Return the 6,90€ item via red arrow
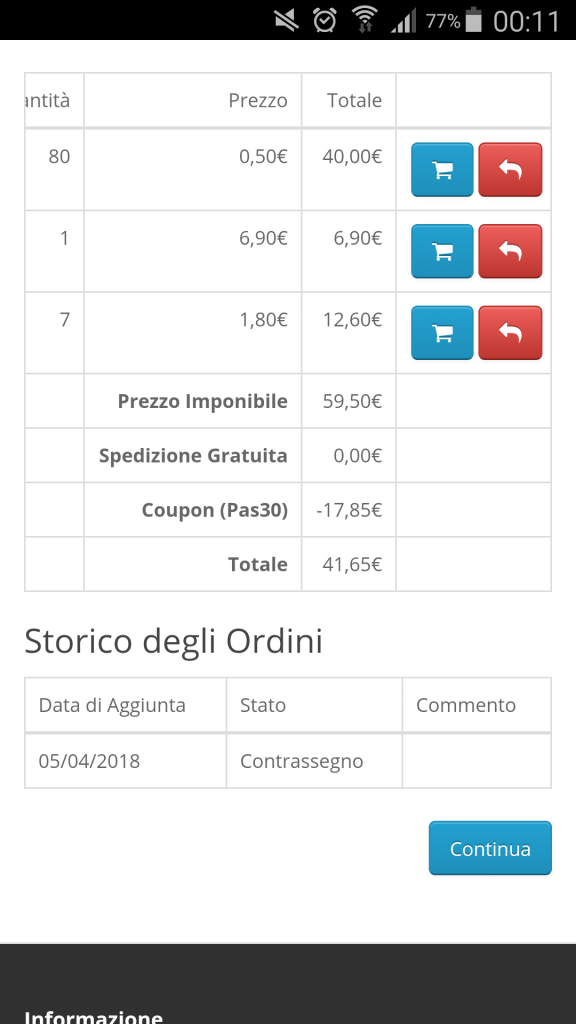This screenshot has height=1024, width=576. point(510,251)
